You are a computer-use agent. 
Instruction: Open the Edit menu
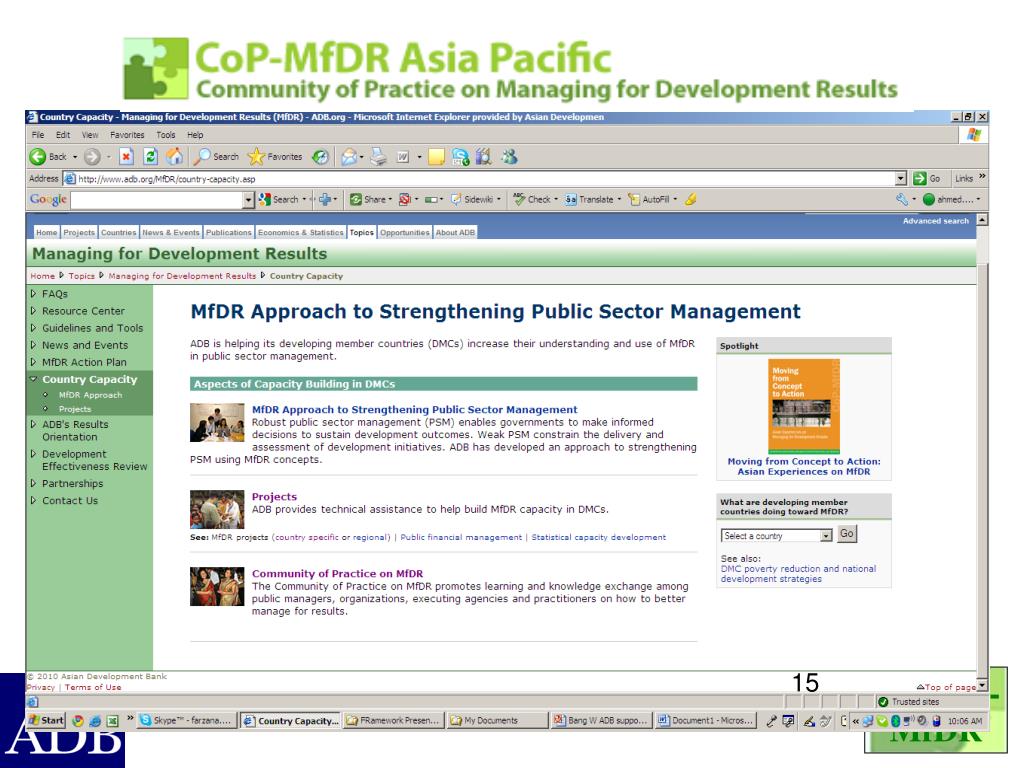pos(63,135)
